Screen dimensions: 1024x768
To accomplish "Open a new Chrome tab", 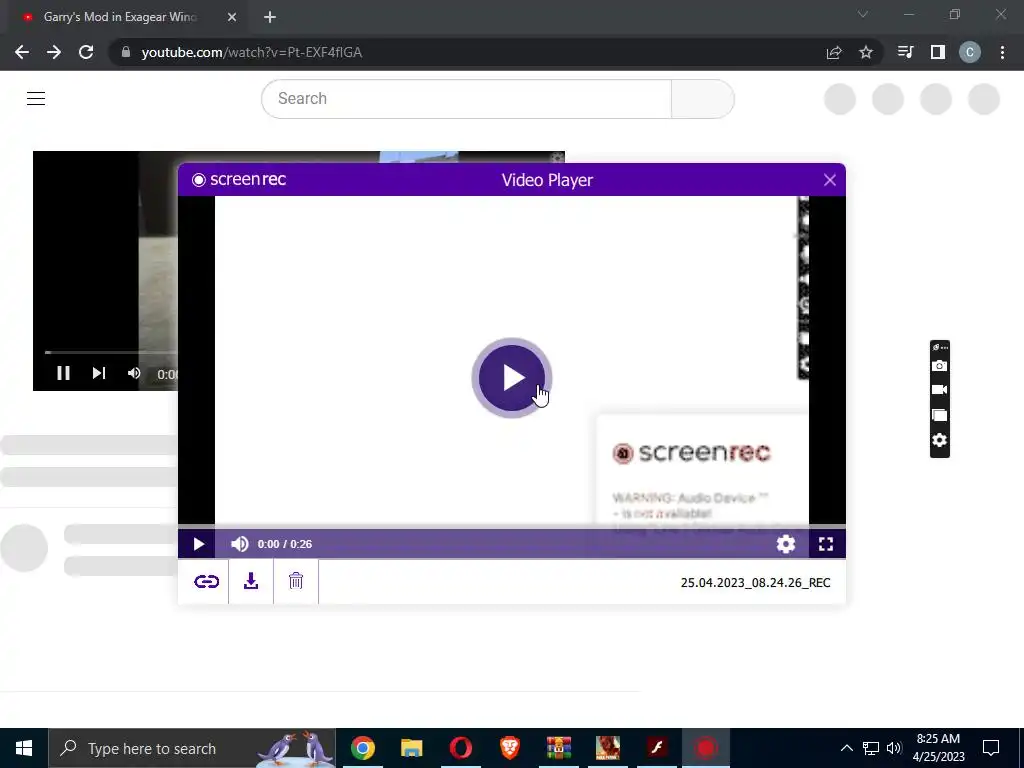I will (270, 17).
